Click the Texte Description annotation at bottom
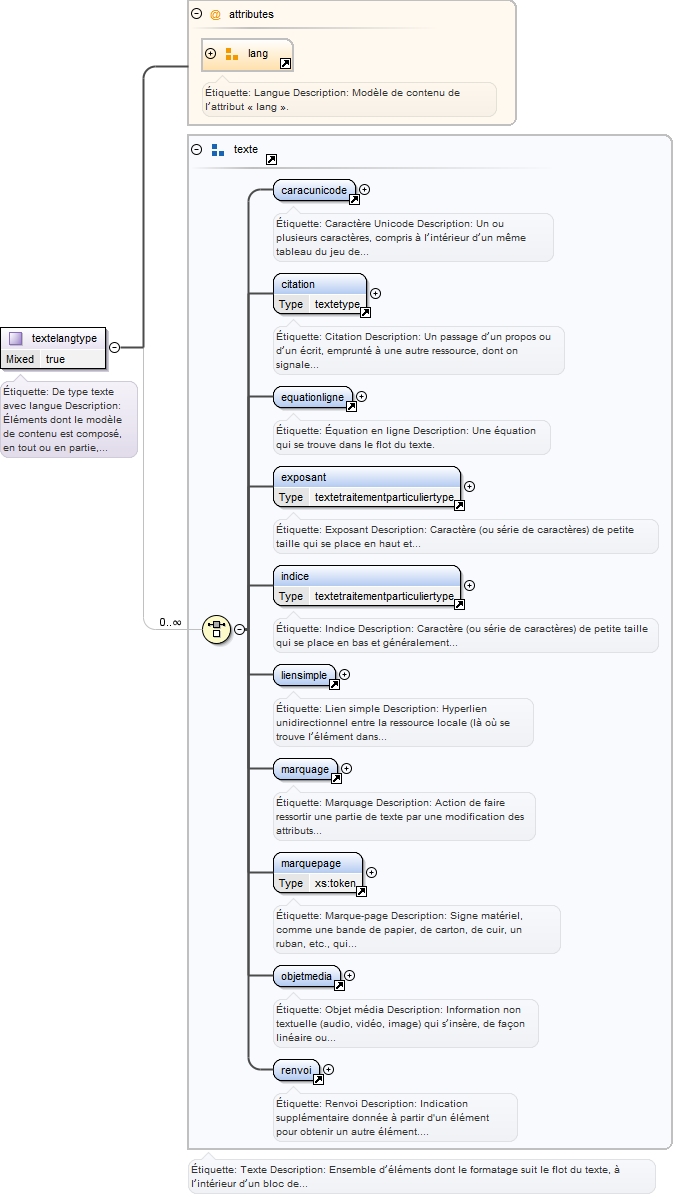Image resolution: width=674 pixels, height=1197 pixels. [x=421, y=1176]
